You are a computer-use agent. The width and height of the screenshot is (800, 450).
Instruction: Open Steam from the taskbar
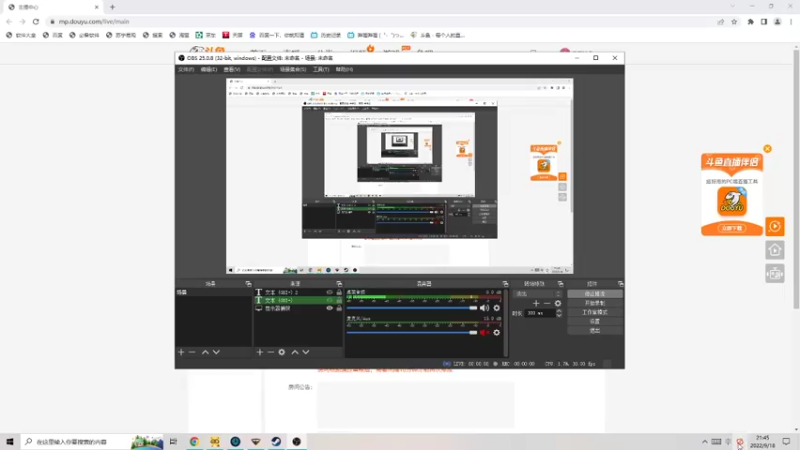pyautogui.click(x=276, y=441)
